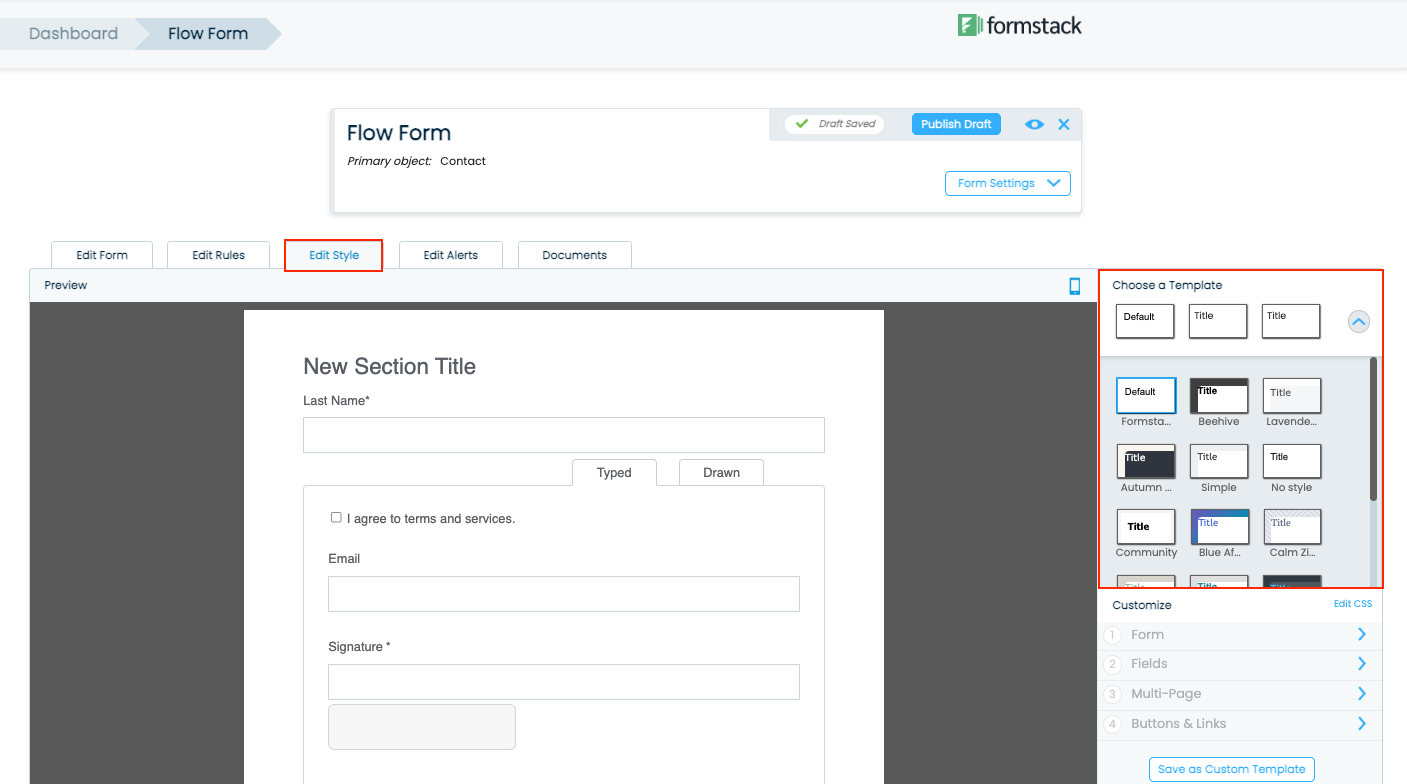Select the Autumn template thumbnail
The image size is (1407, 784).
[1145, 462]
